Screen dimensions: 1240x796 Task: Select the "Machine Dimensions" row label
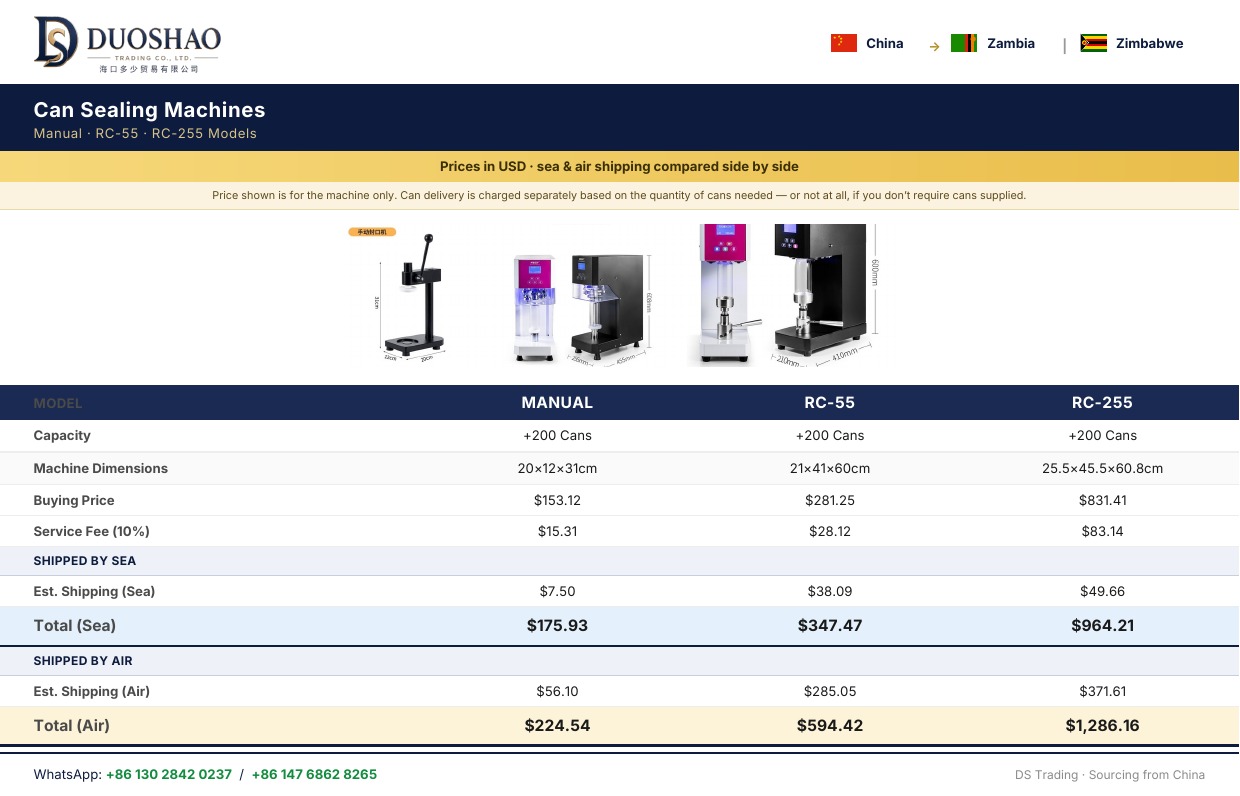pyautogui.click(x=101, y=468)
